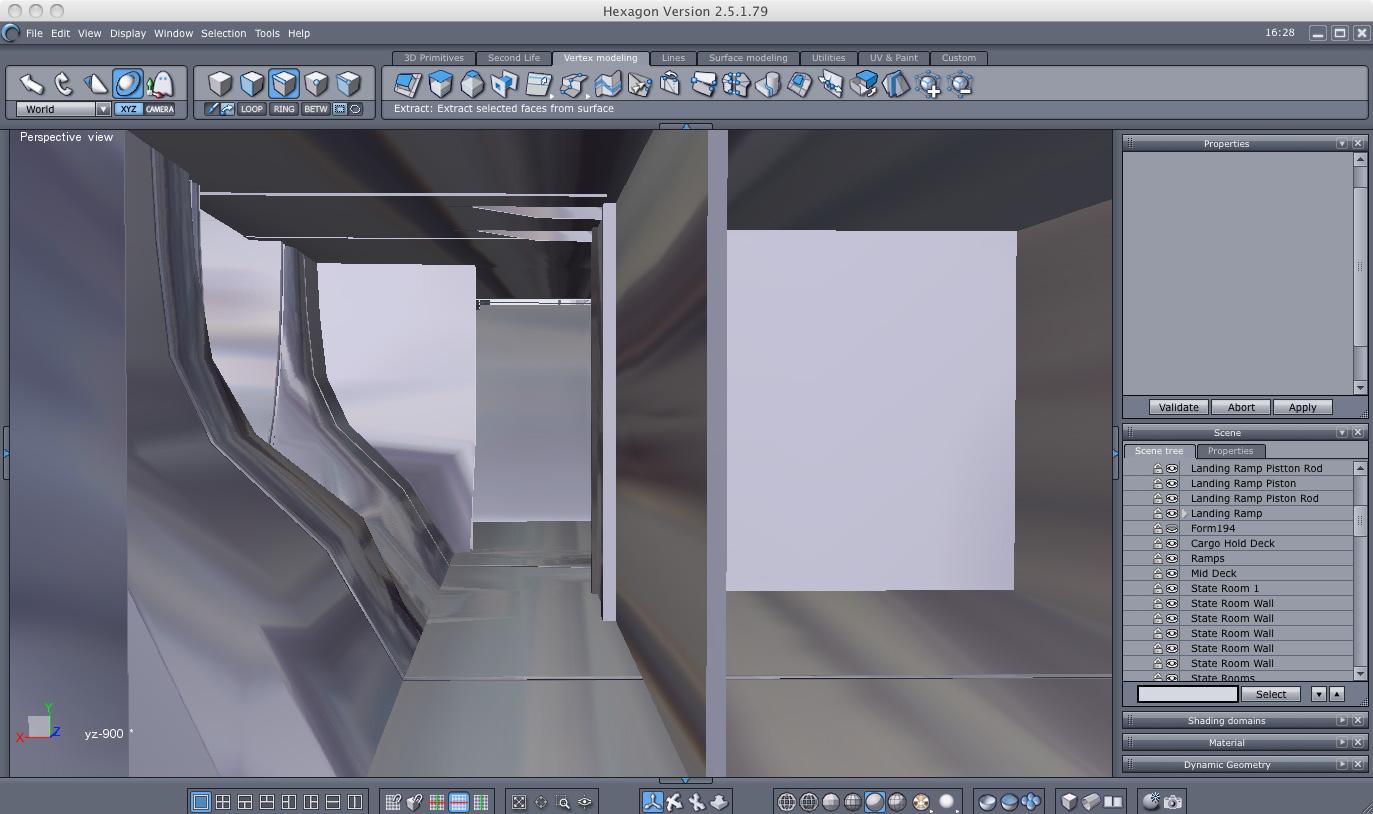Expand the Landing Ramp tree item
This screenshot has width=1373, height=814.
pos(1185,514)
